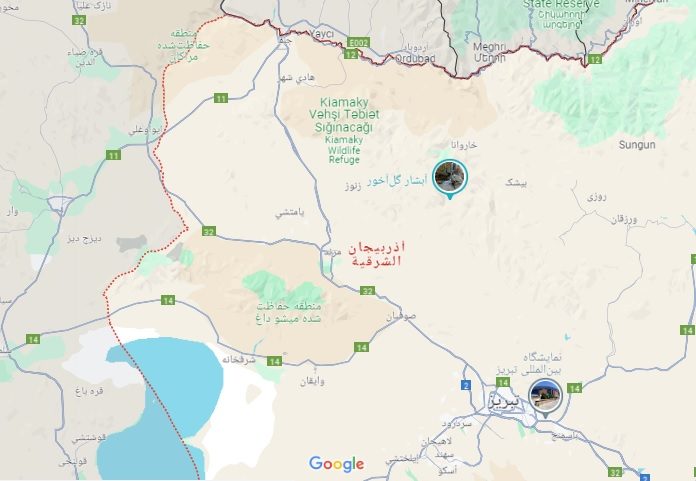This screenshot has height=481, width=696.
Task: Click the green E002 road shield
Action: click(x=358, y=43)
